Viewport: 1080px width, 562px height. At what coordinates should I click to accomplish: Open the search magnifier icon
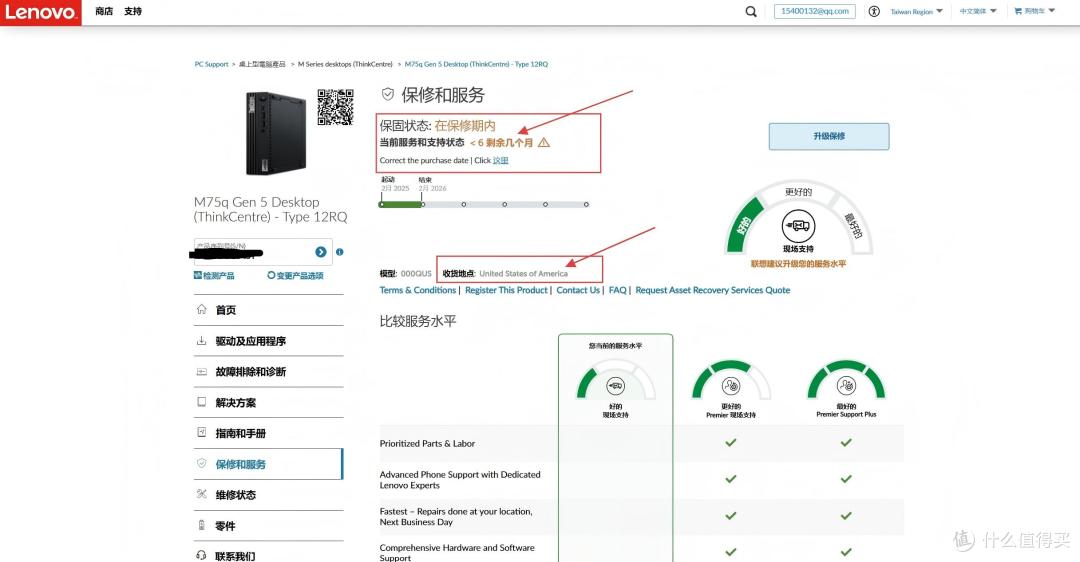[751, 12]
